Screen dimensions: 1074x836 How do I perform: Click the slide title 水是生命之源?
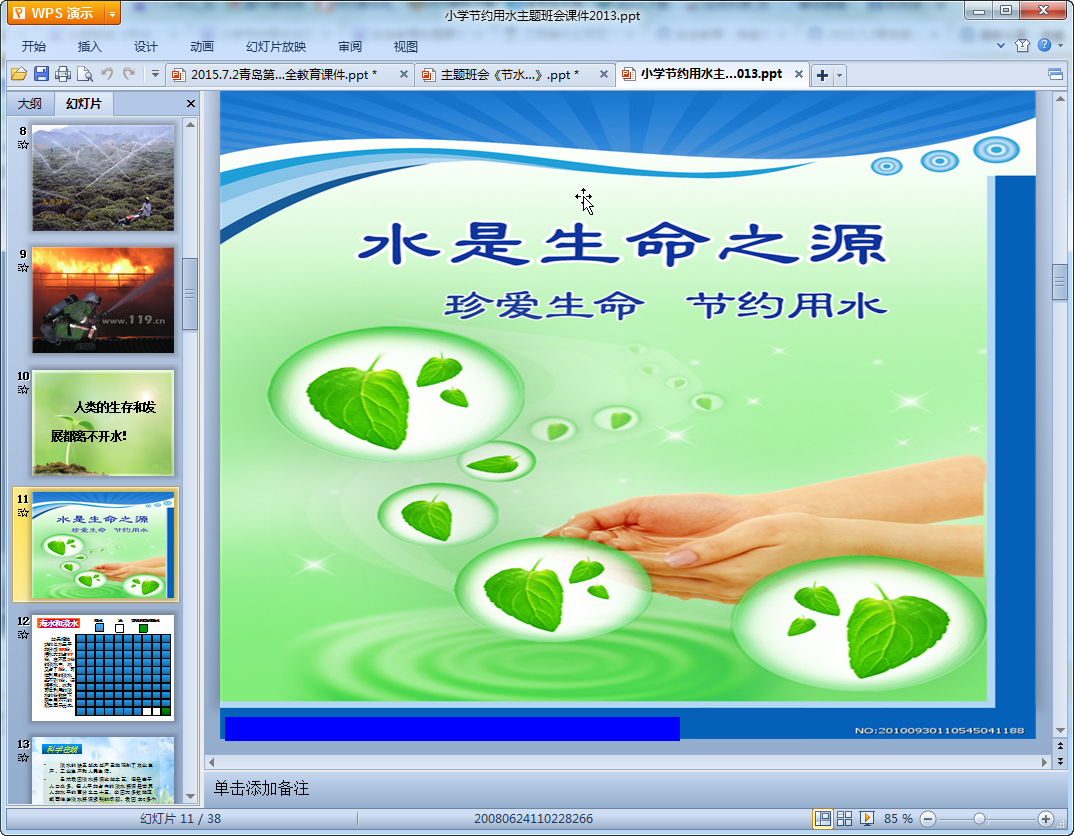point(623,244)
